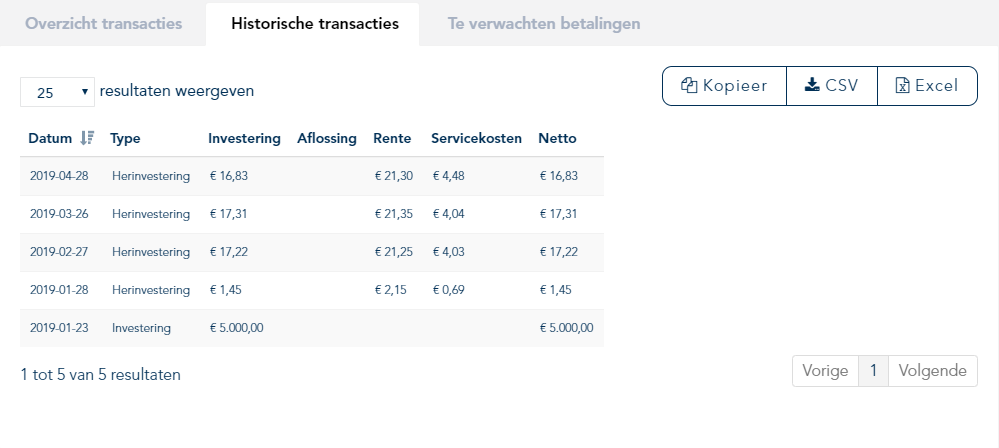Switch to Overzicht transacties tab
This screenshot has width=999, height=448.
(x=103, y=24)
